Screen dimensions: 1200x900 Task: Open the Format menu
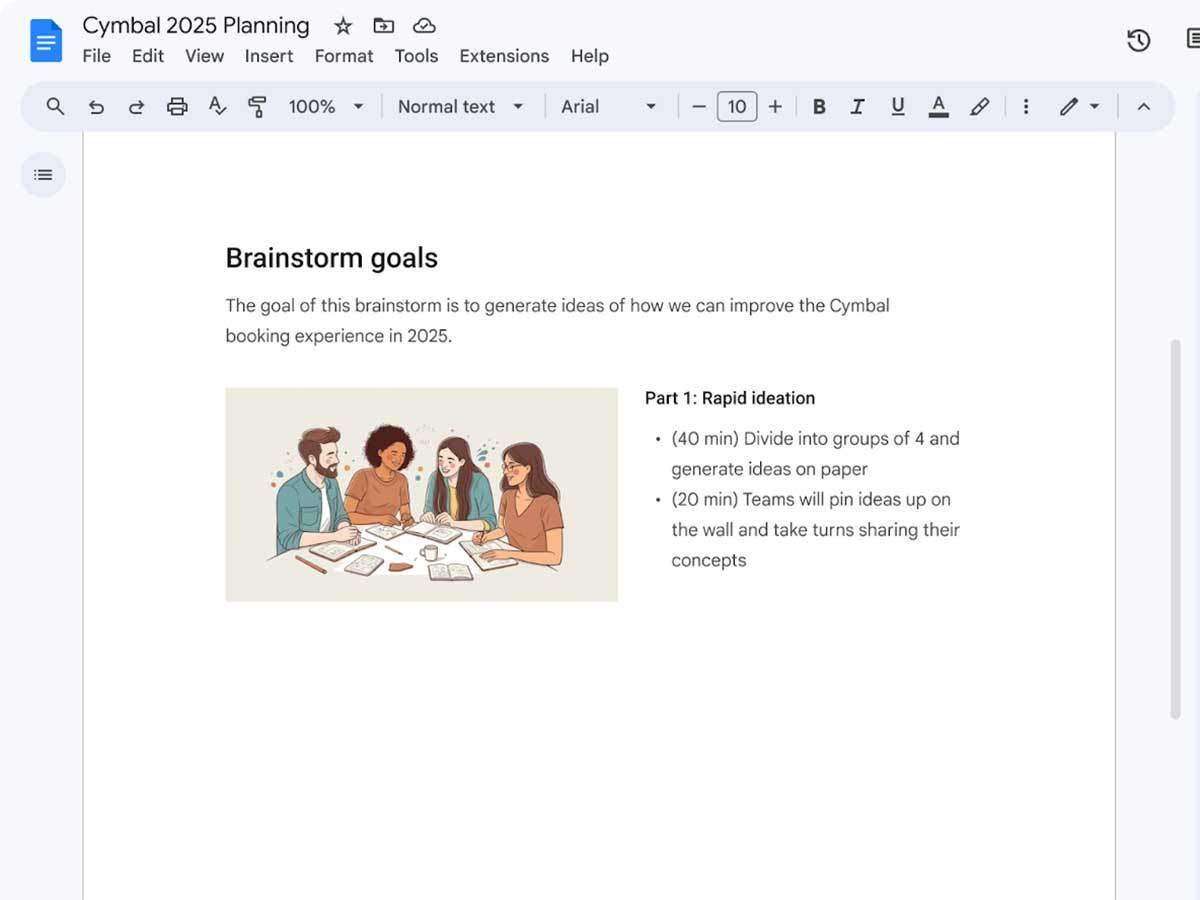tap(343, 56)
